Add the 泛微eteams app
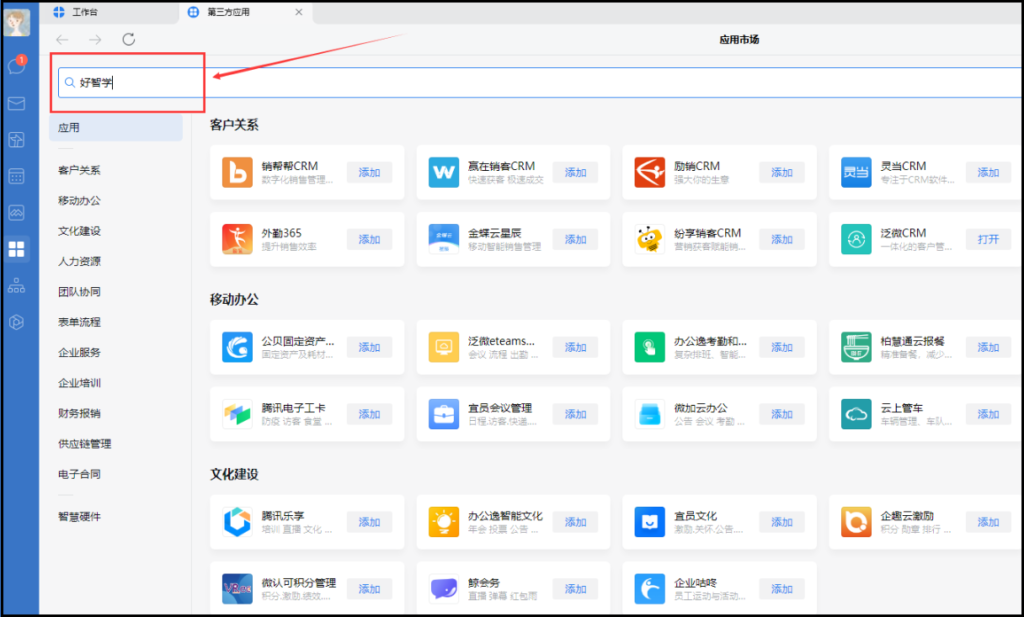Screen dimensions: 1024x617 click(x=575, y=347)
